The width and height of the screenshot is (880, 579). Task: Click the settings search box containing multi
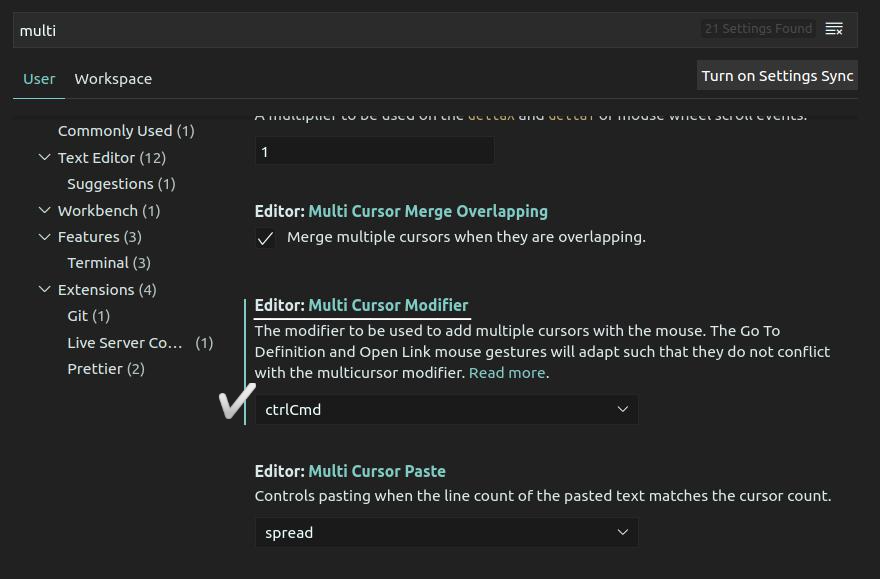(x=435, y=30)
